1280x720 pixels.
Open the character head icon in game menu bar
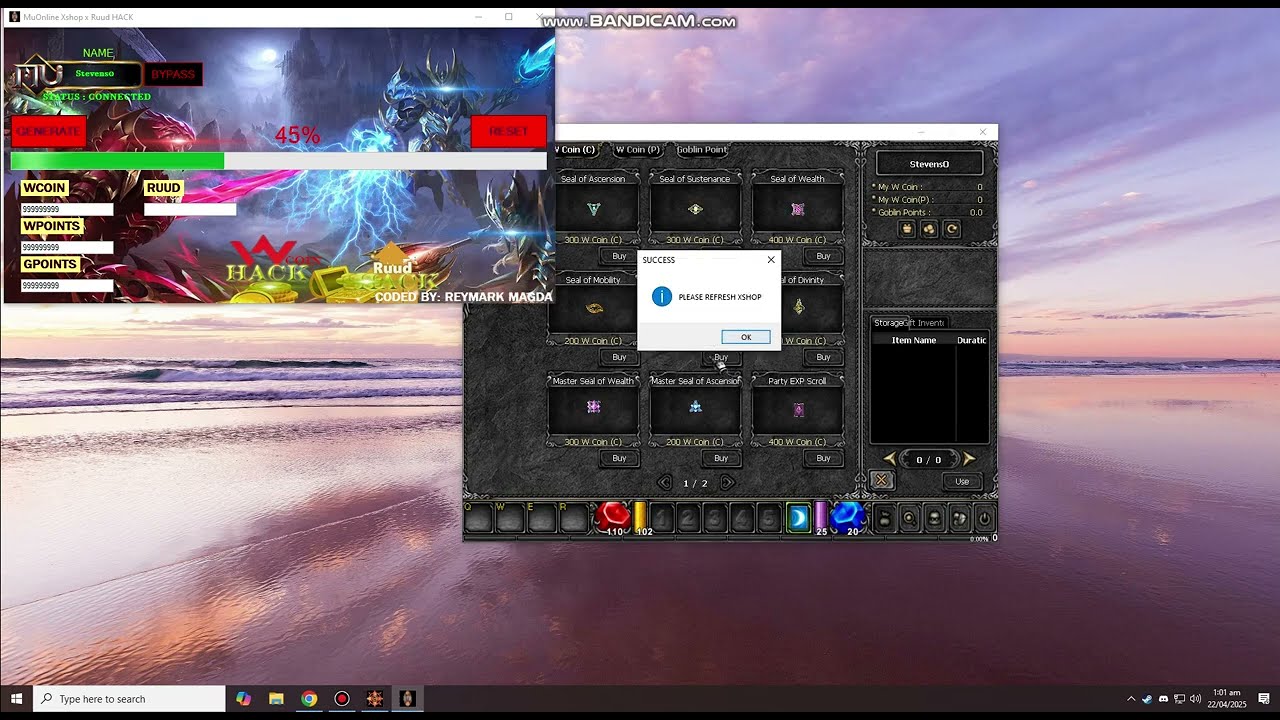click(934, 518)
